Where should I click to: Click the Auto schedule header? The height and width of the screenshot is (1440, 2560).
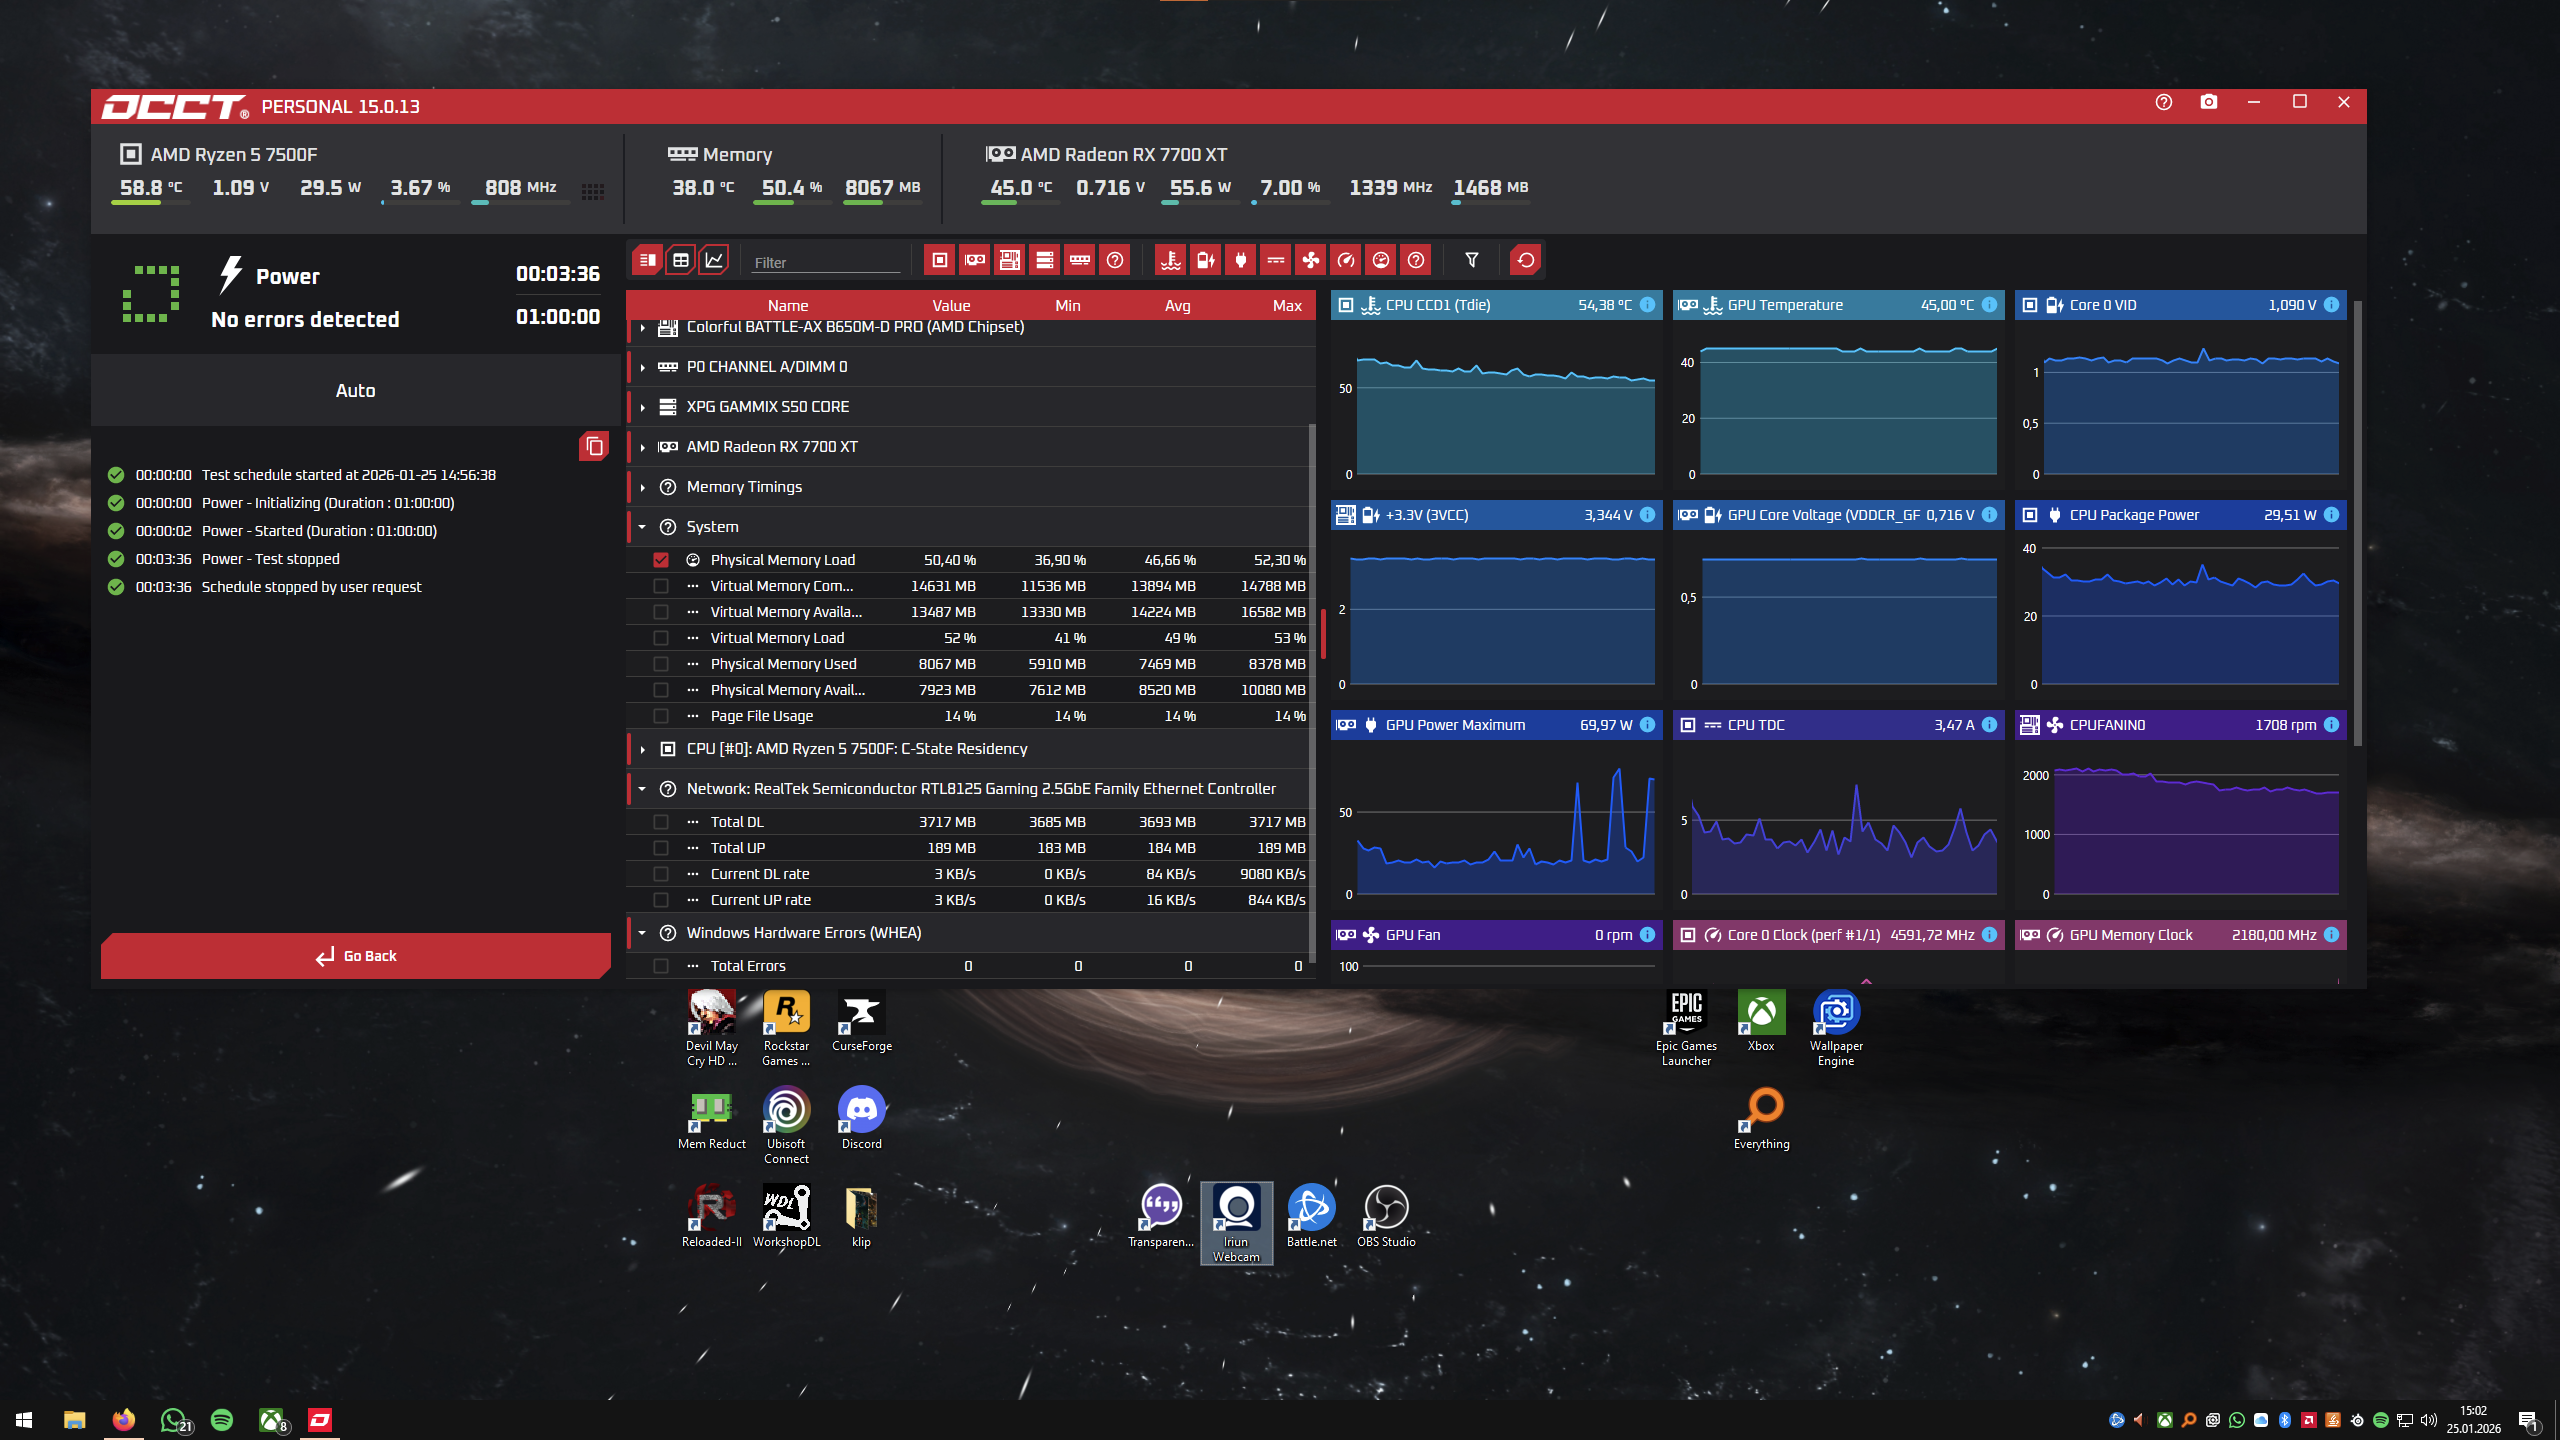click(x=356, y=391)
